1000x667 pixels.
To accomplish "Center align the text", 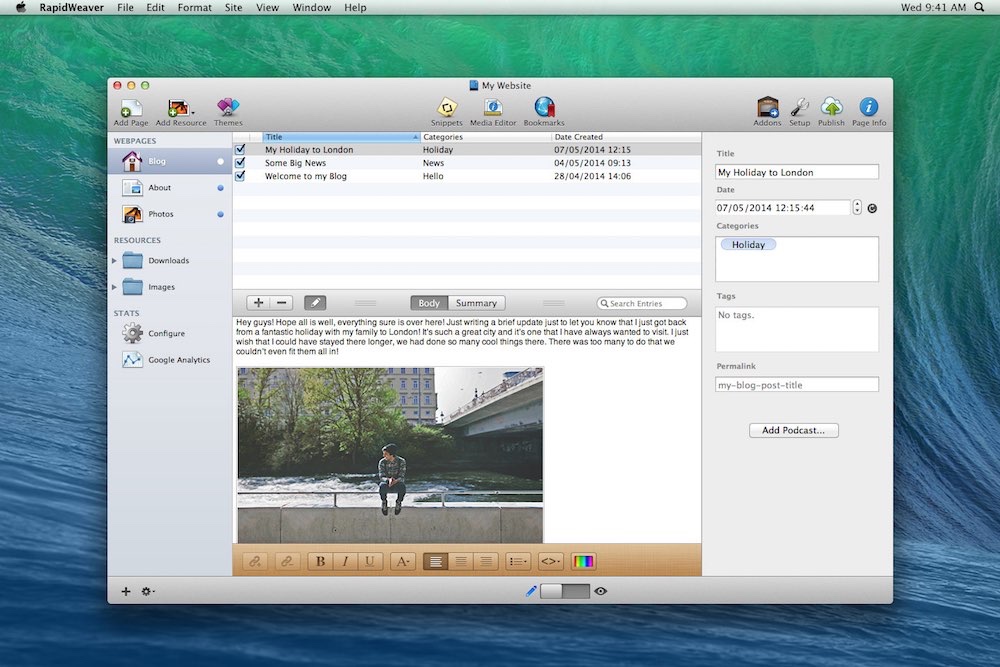I will tap(460, 561).
